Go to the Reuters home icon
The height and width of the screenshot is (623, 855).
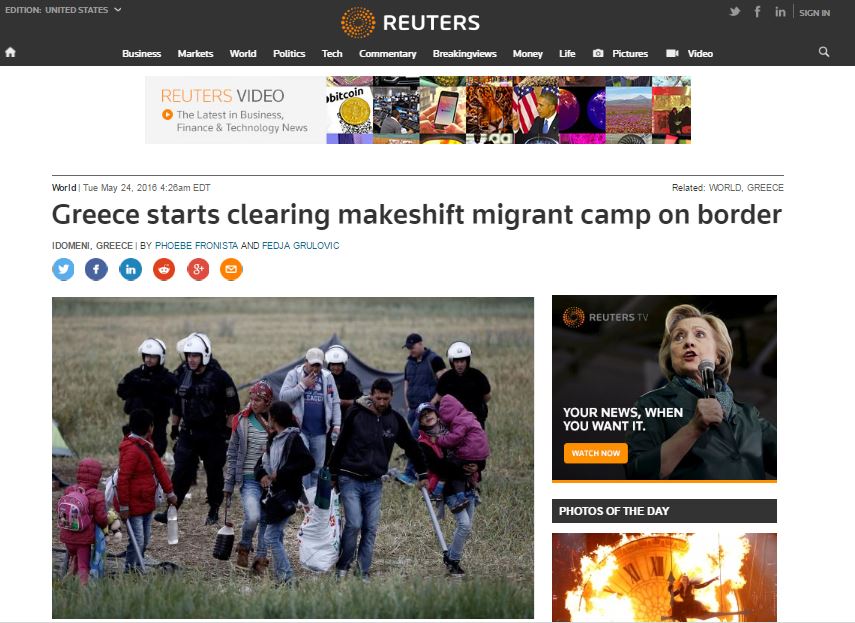10,52
